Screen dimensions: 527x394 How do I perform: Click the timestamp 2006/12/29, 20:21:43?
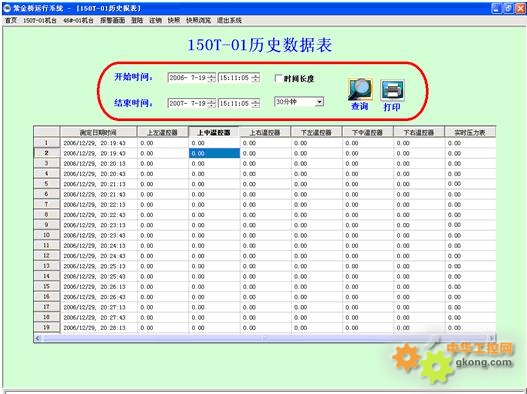[x=94, y=194]
